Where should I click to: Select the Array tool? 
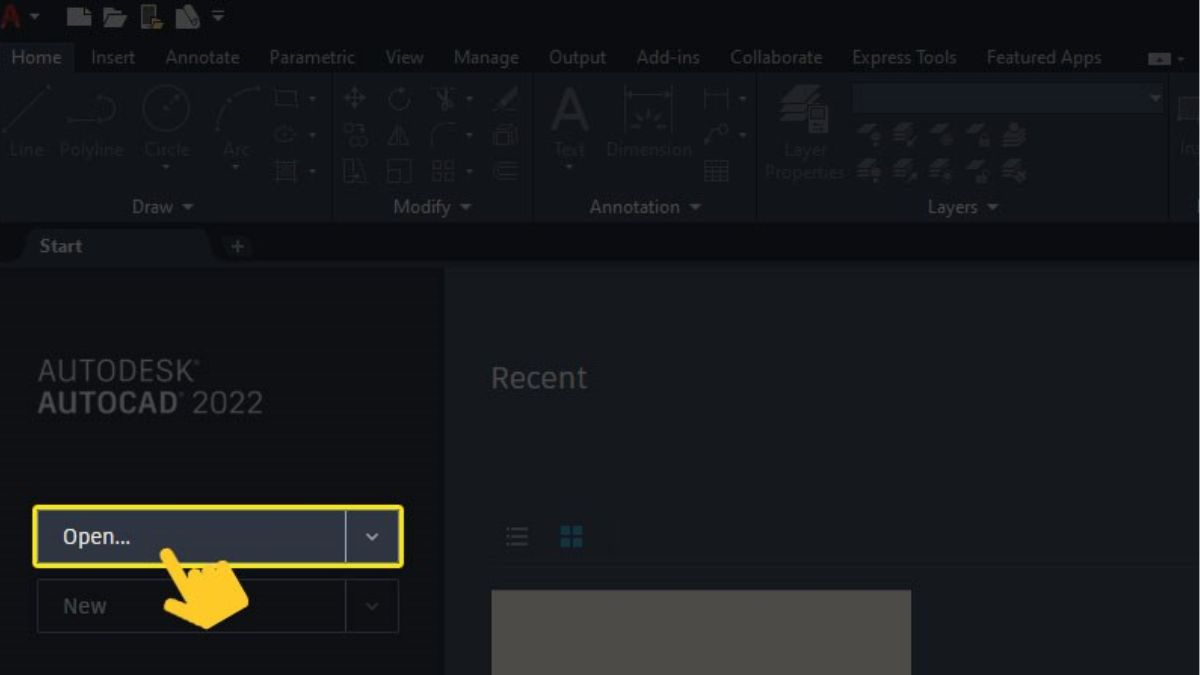click(x=443, y=171)
